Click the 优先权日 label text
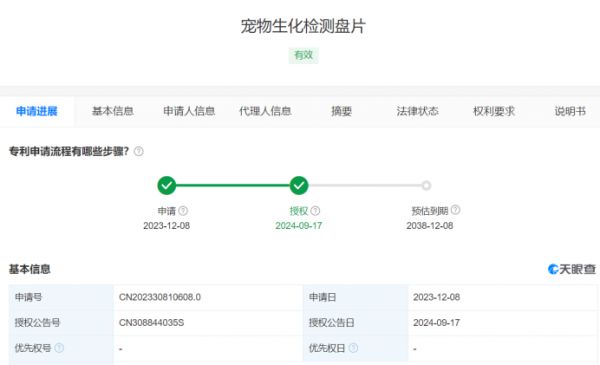This screenshot has width=600, height=365. coord(327,348)
